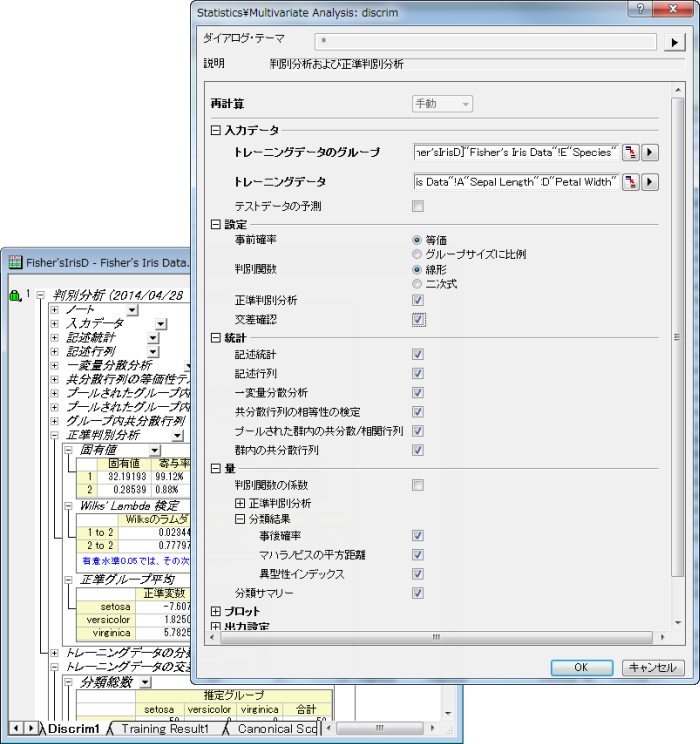The width and height of the screenshot is (700, 744).
Task: Toggle 交差確認 checkbox
Action: click(x=418, y=319)
